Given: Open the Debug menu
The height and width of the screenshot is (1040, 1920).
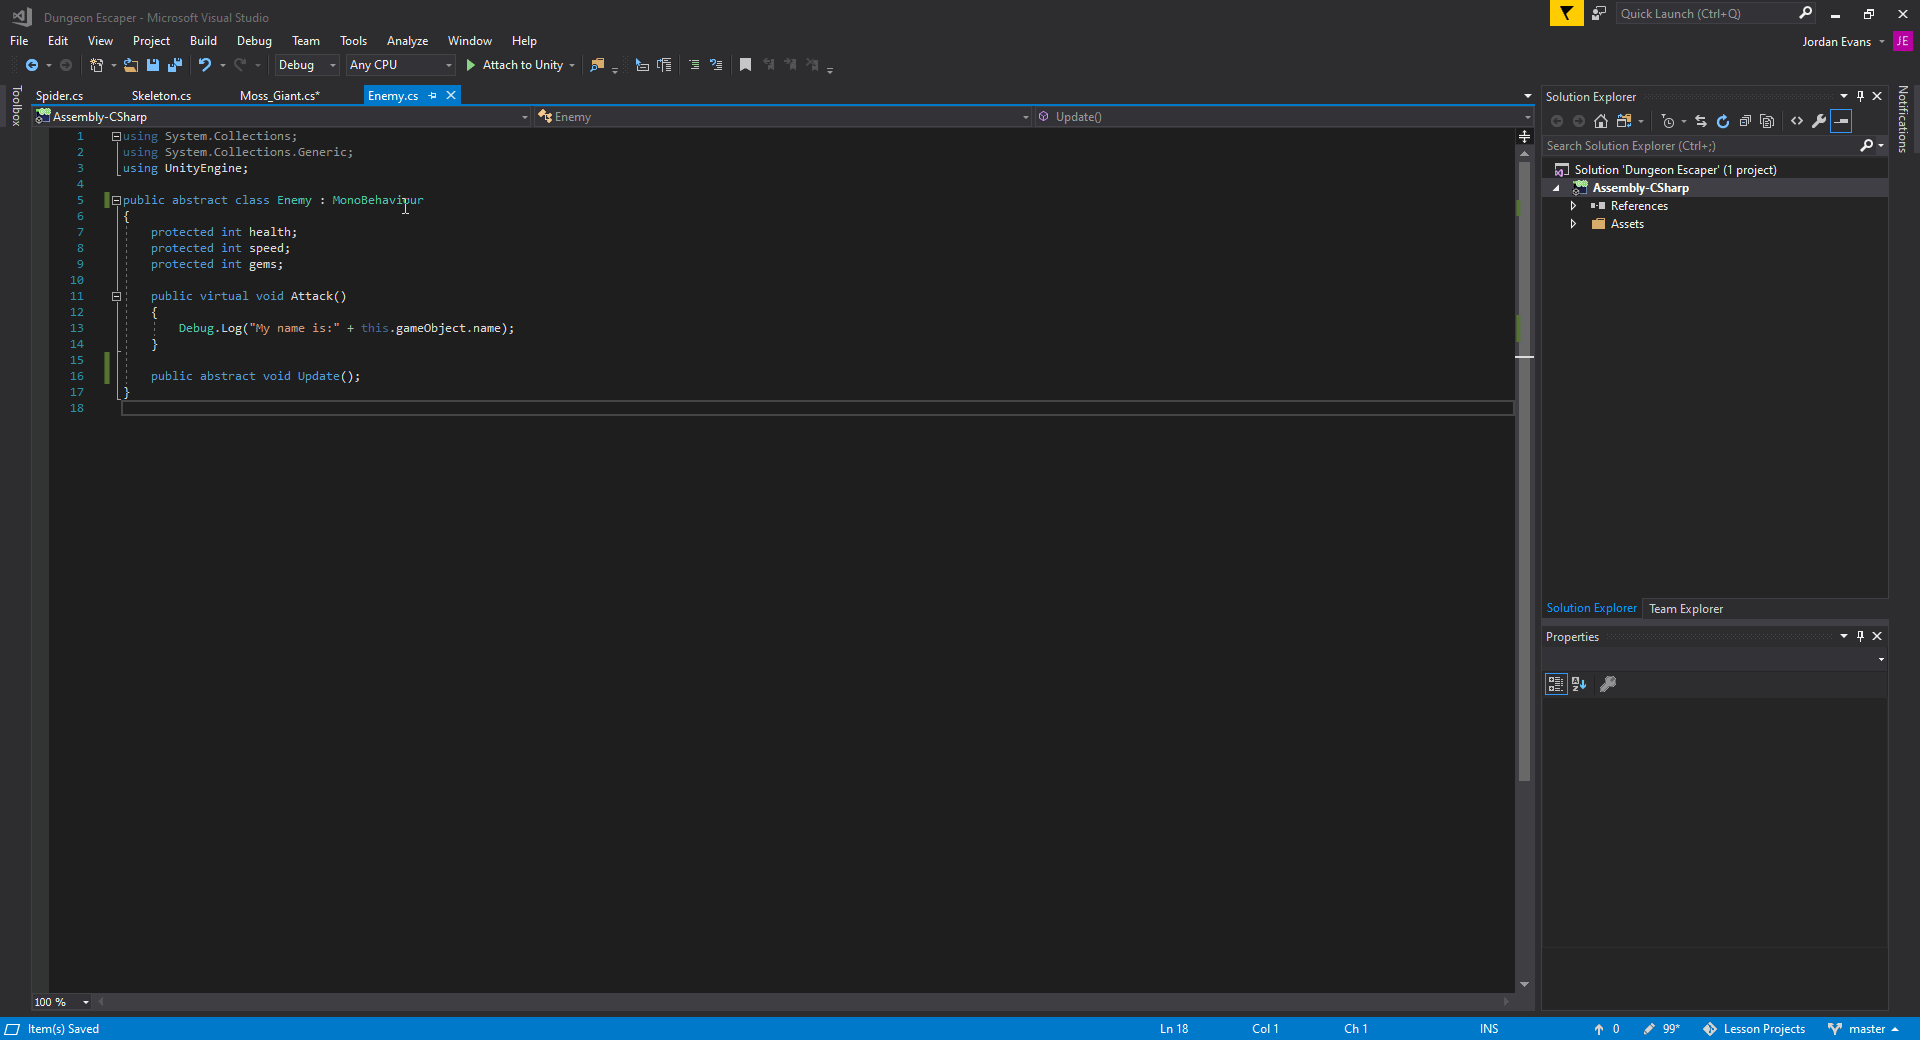Looking at the screenshot, I should pos(254,40).
